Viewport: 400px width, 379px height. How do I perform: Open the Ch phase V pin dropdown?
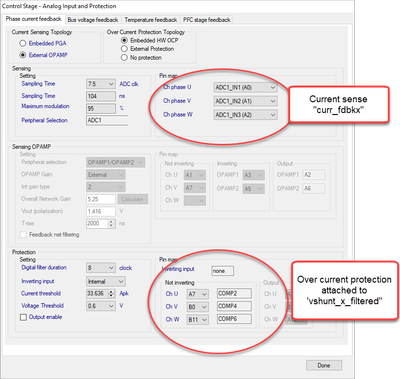pos(245,101)
